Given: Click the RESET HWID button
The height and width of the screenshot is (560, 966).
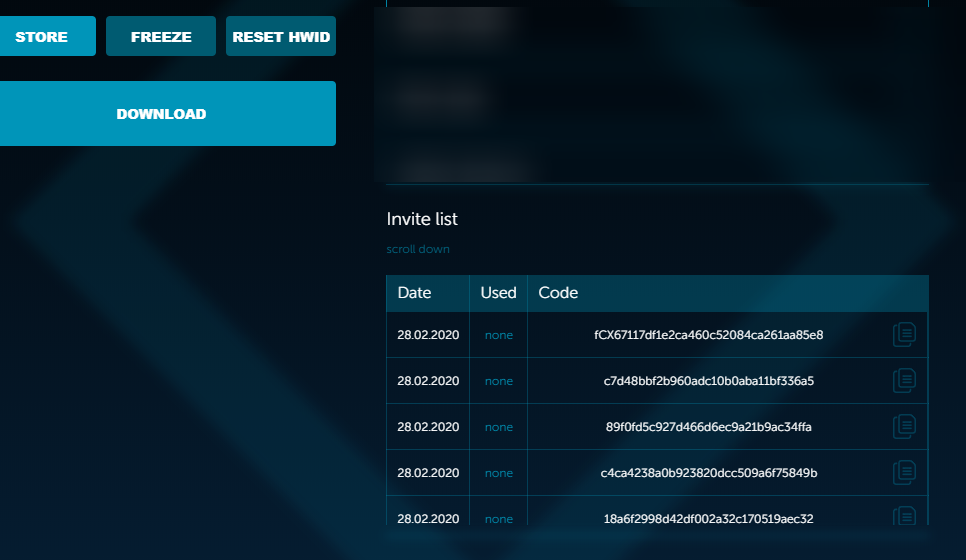Looking at the screenshot, I should tap(281, 37).
